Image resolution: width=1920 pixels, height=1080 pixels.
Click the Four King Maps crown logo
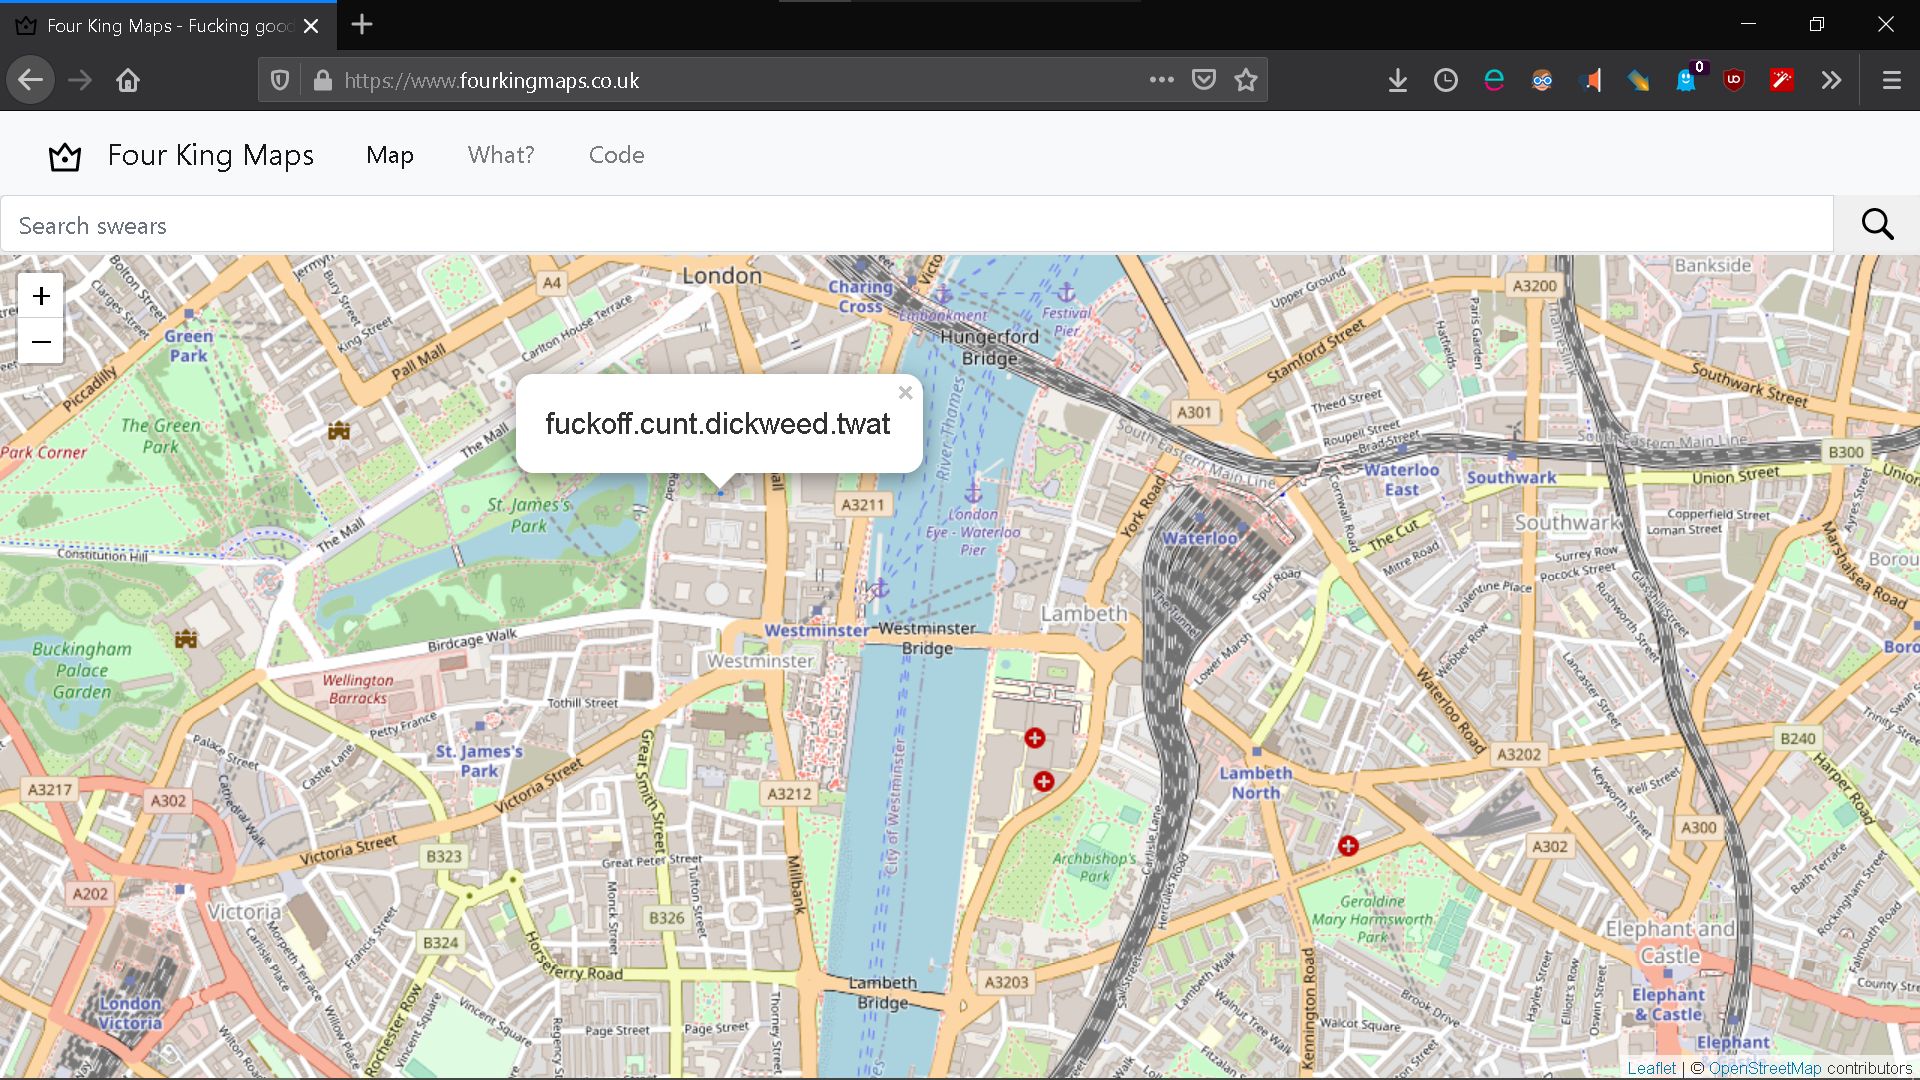click(x=65, y=156)
